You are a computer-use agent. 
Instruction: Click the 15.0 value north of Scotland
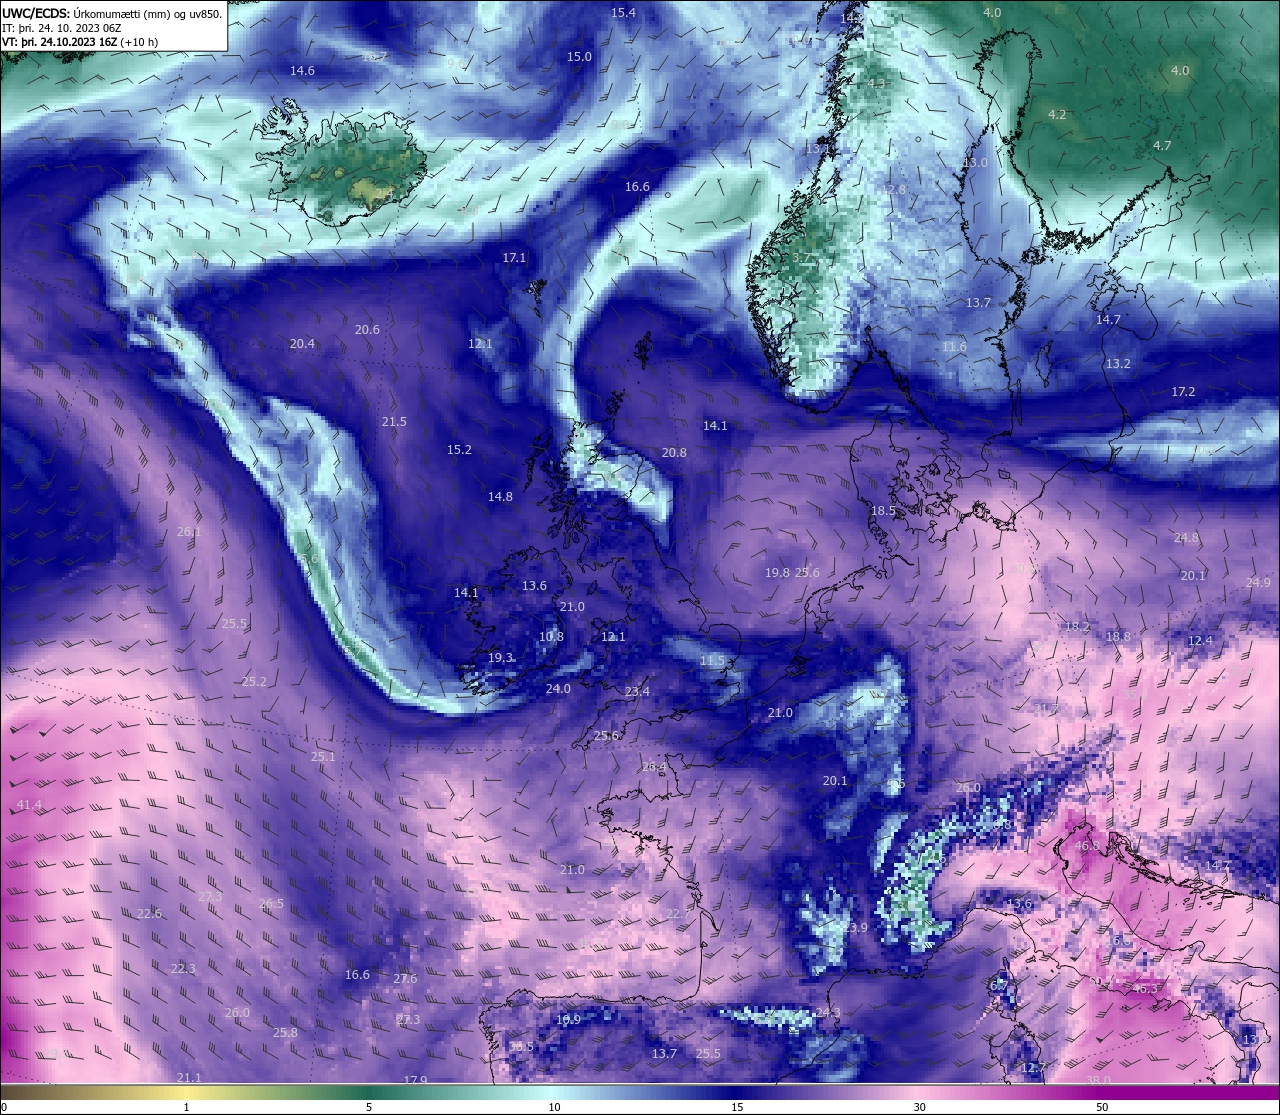[579, 57]
